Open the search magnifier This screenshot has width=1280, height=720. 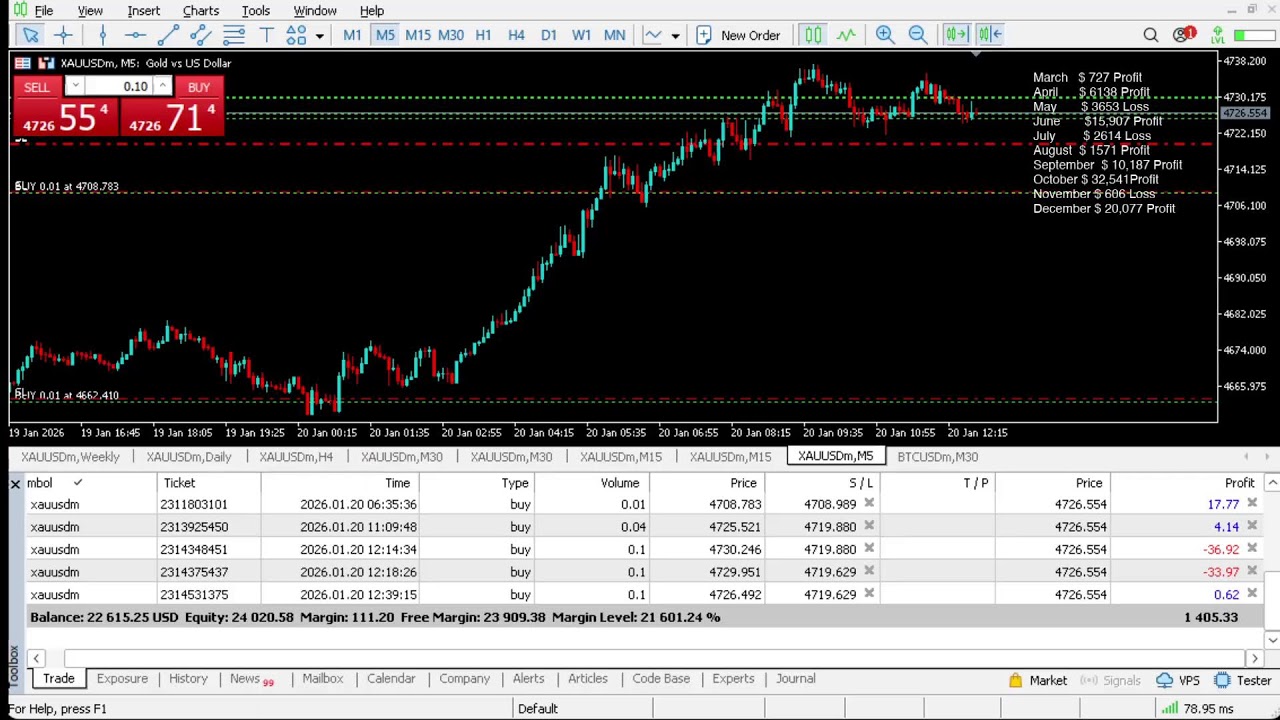coord(1151,36)
